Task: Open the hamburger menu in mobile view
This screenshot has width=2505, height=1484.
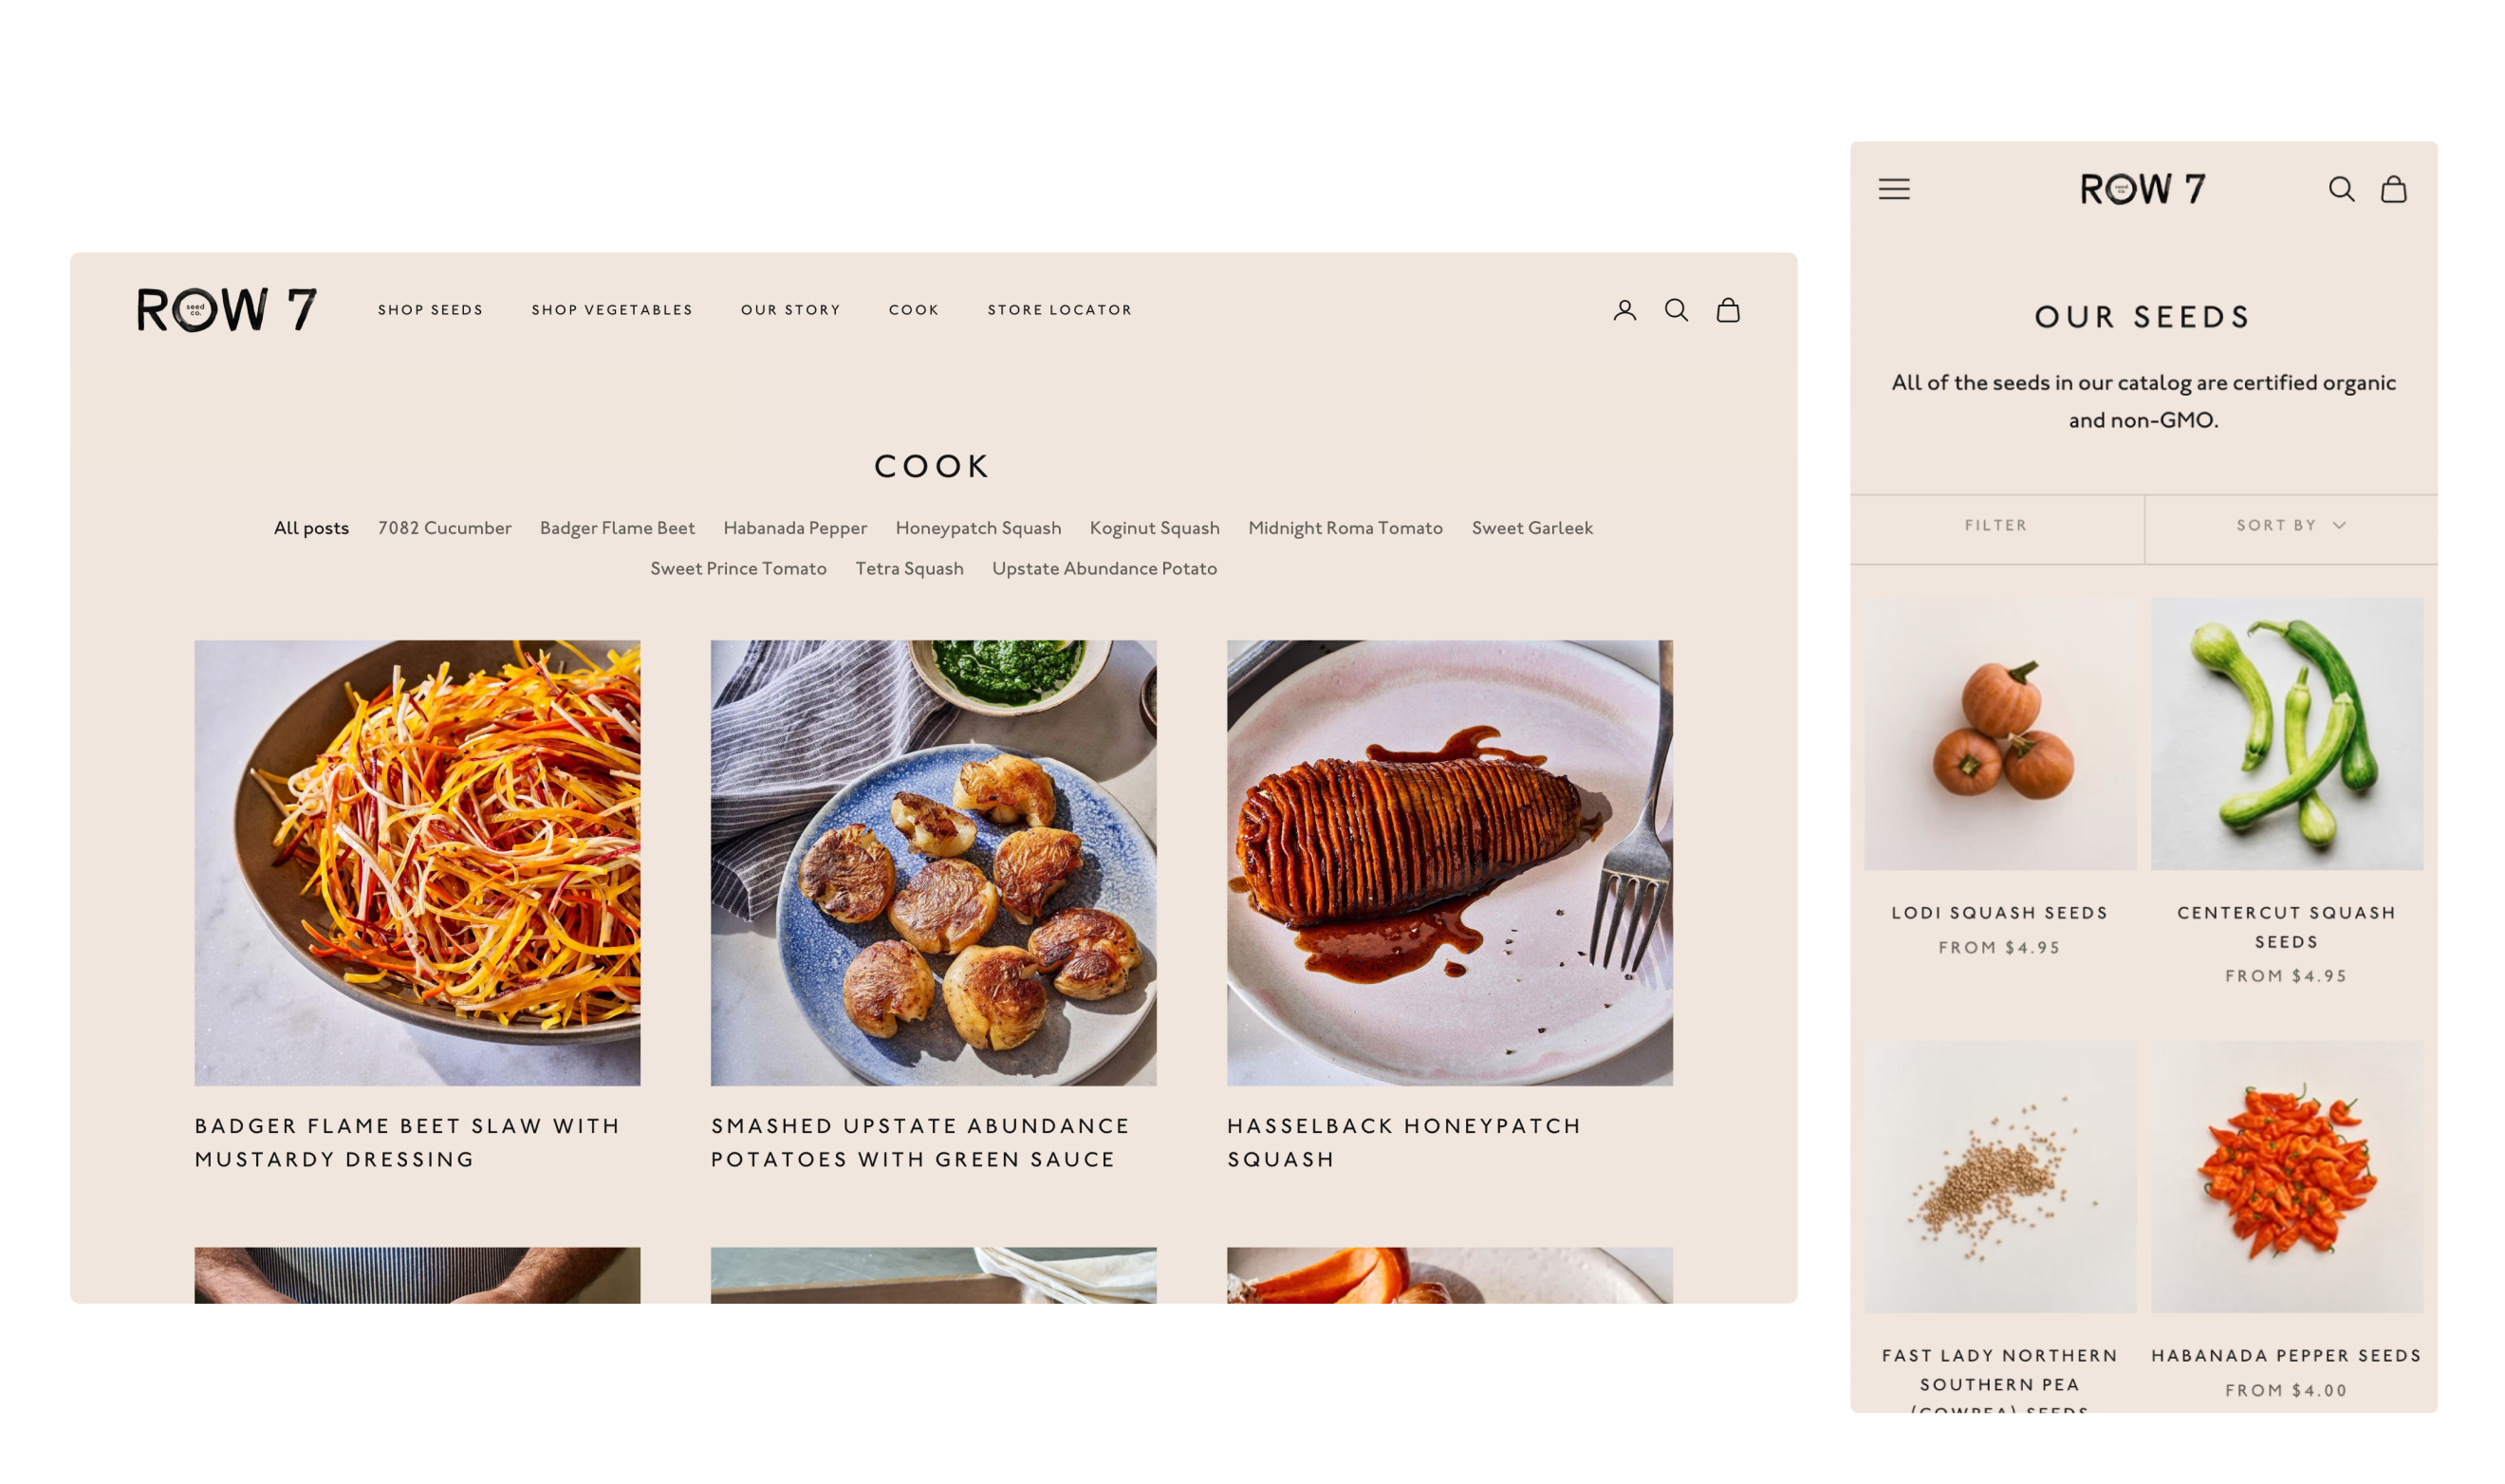Action: click(x=1893, y=189)
